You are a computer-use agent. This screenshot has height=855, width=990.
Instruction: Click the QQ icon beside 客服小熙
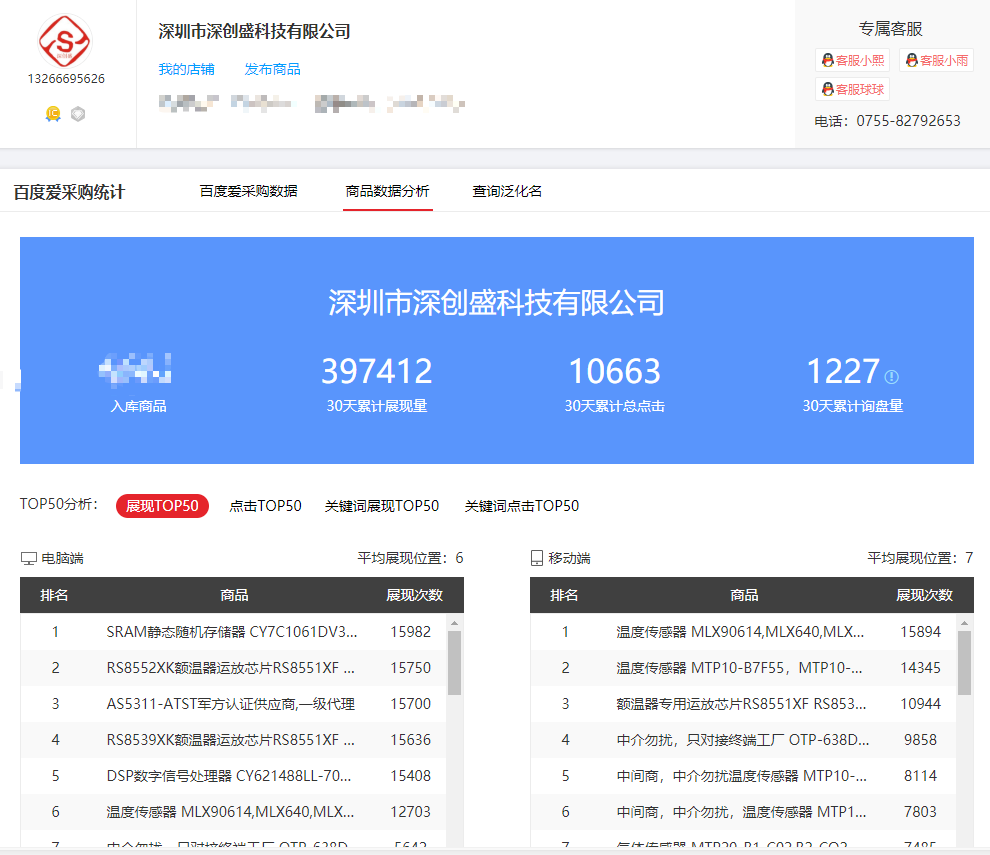(826, 60)
